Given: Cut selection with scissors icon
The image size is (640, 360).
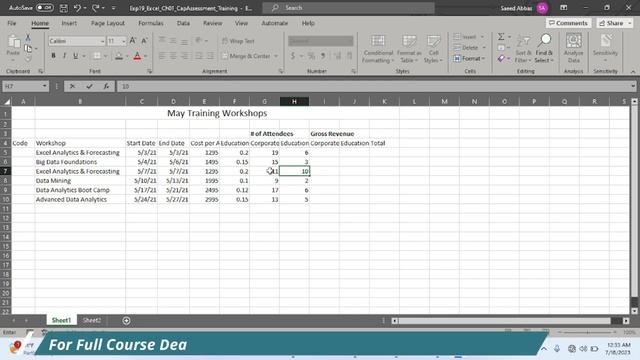Looking at the screenshot, I should coord(28,38).
